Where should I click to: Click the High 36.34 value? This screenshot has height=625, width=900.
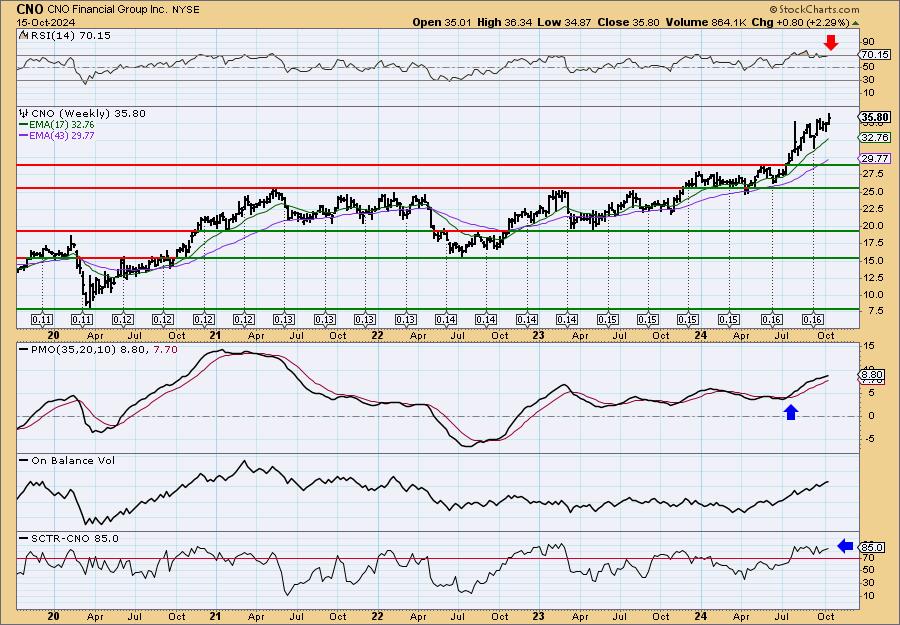click(x=505, y=22)
